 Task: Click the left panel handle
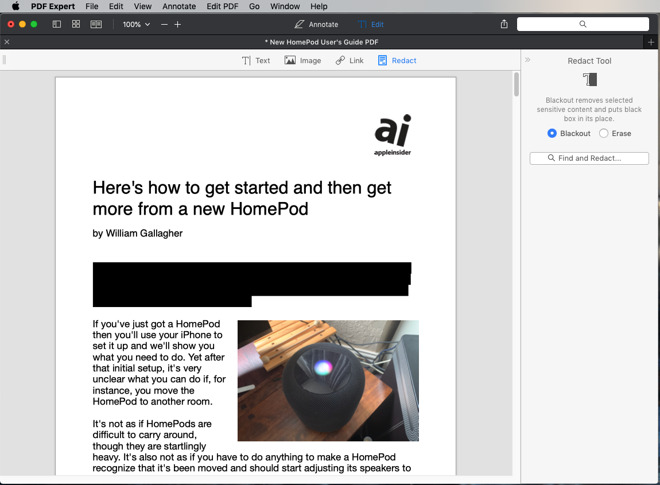click(x=4, y=60)
